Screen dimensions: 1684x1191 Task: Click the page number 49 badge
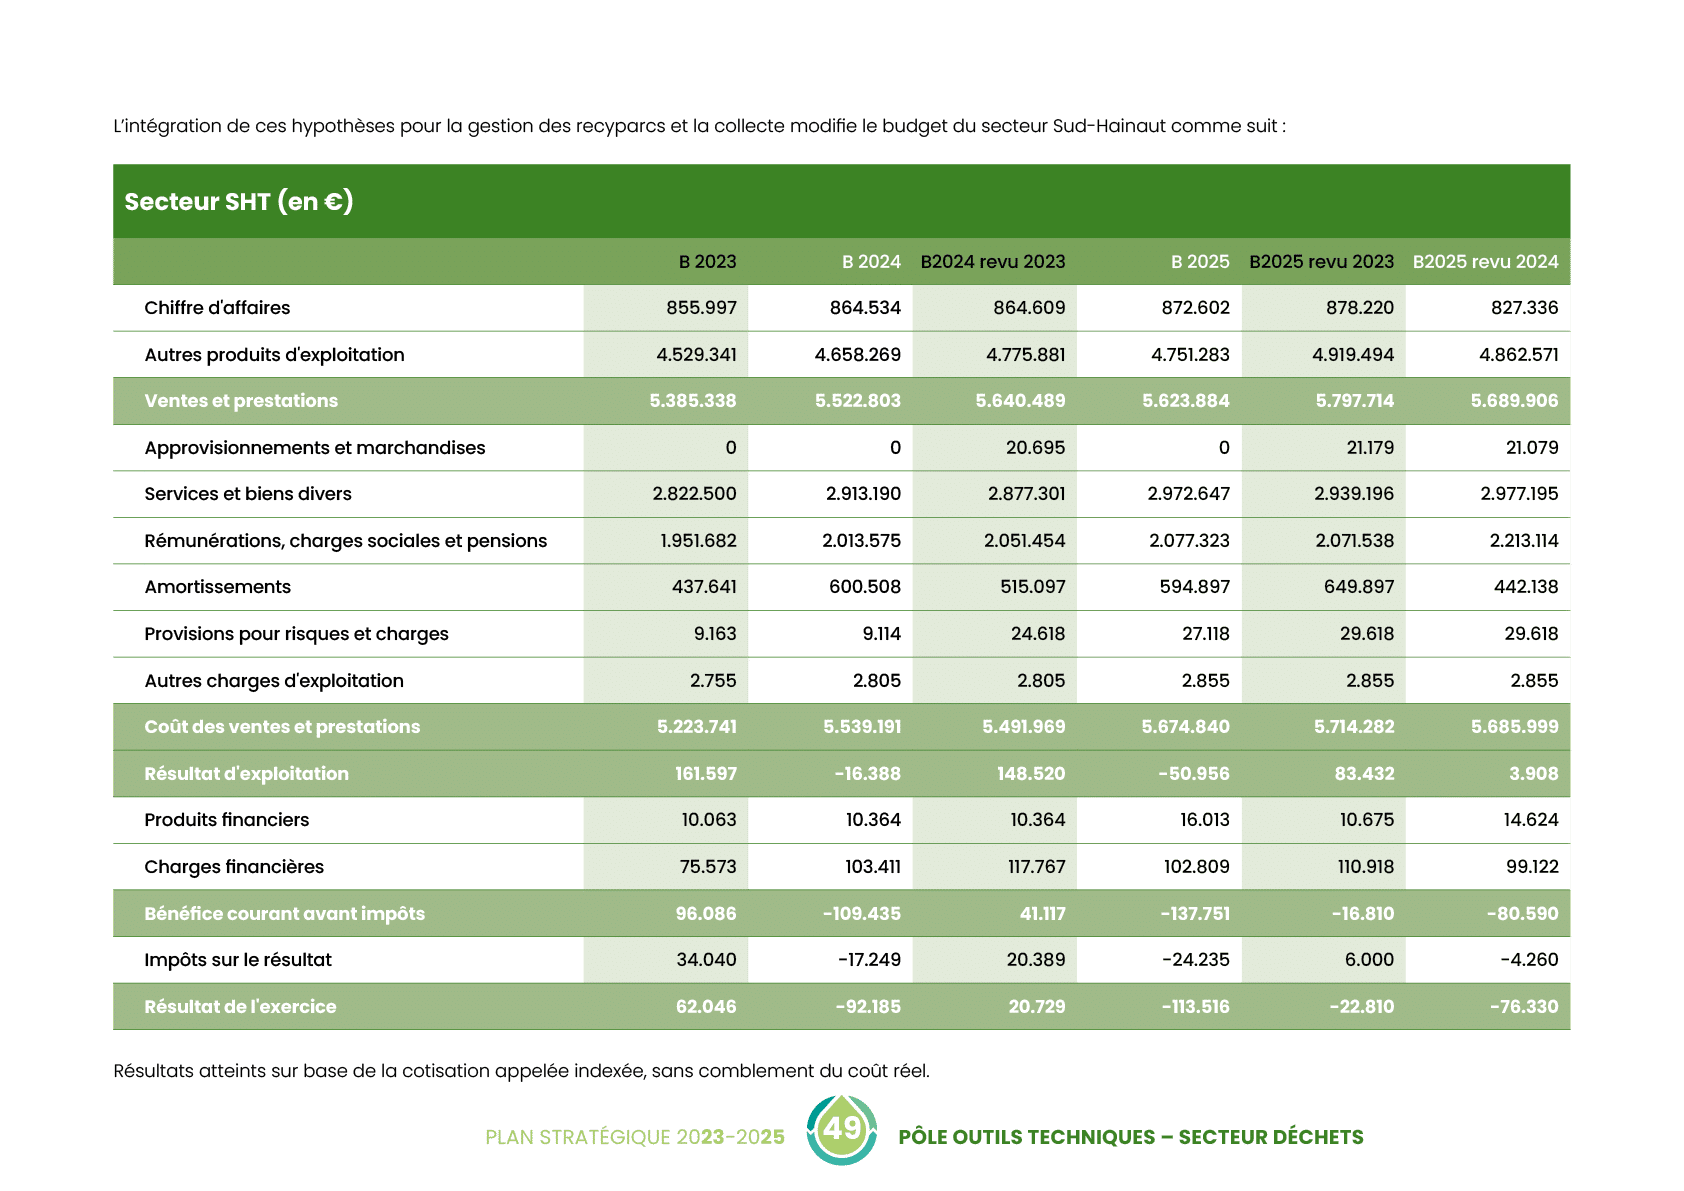point(842,1130)
